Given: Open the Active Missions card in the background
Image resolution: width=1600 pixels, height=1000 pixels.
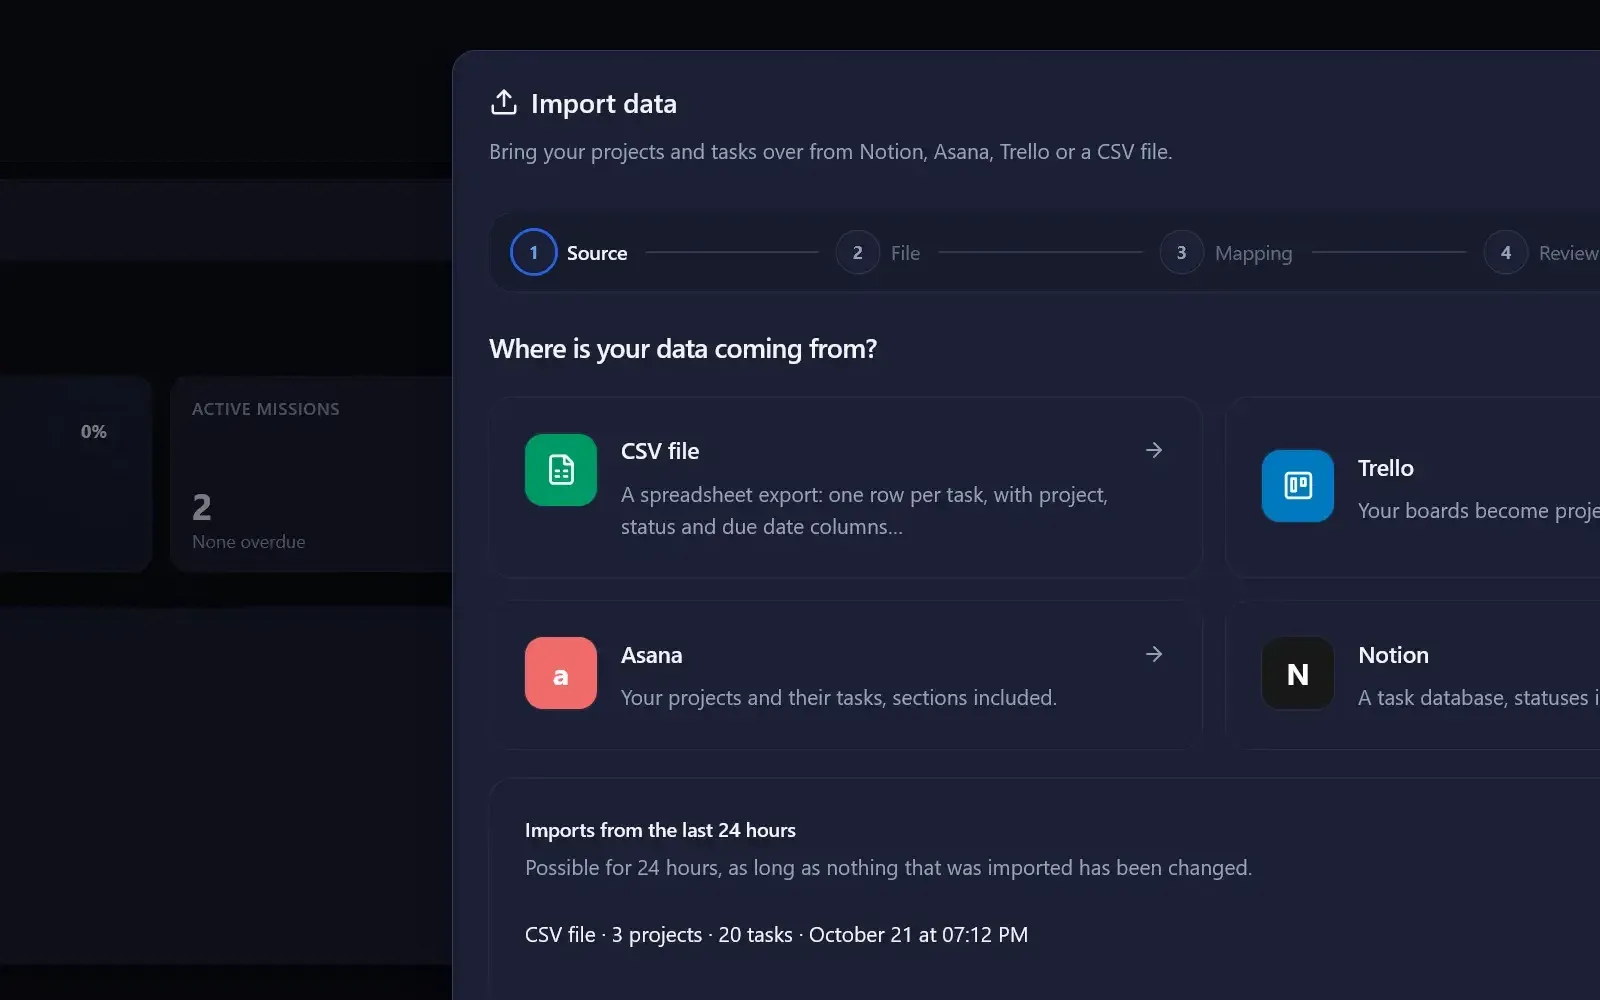Looking at the screenshot, I should [312, 474].
